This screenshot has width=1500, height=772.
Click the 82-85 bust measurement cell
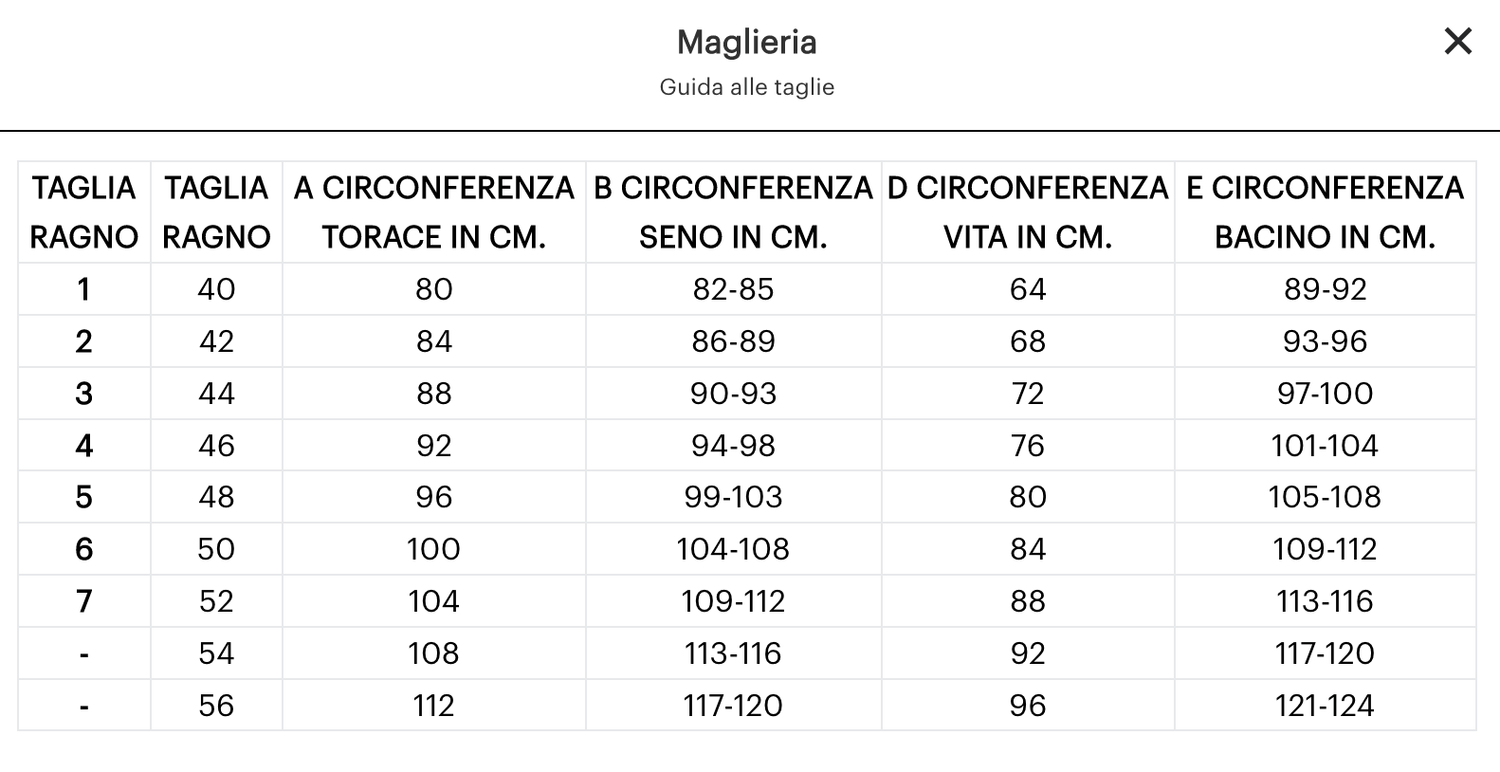click(733, 289)
